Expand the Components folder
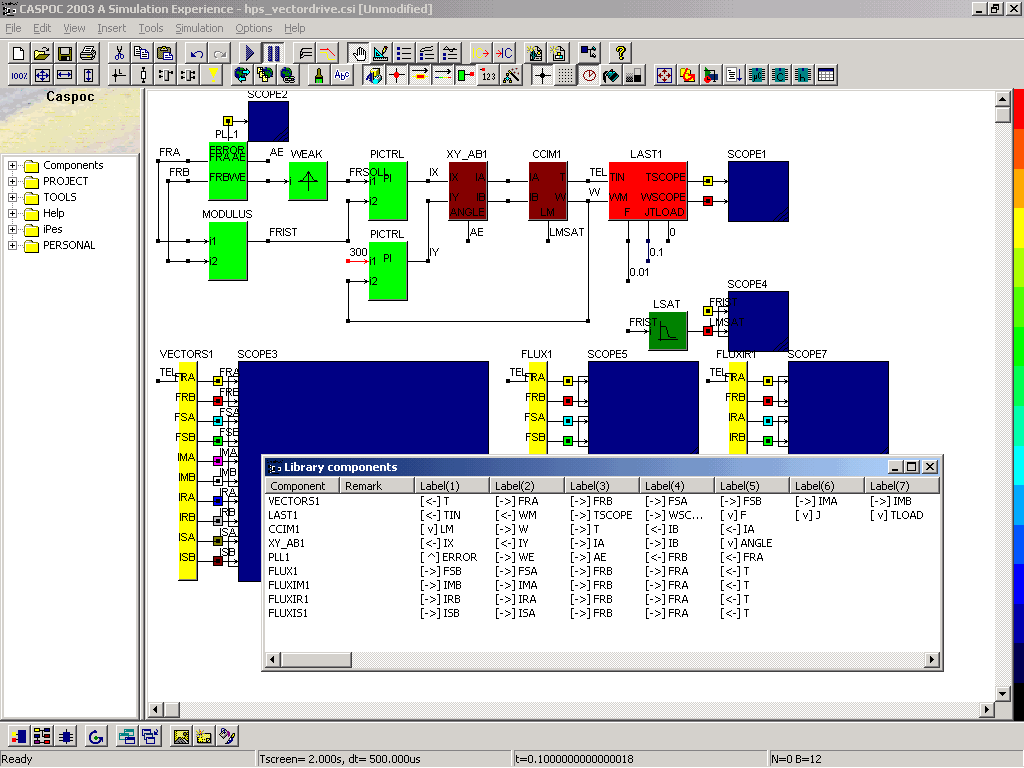 [x=12, y=165]
